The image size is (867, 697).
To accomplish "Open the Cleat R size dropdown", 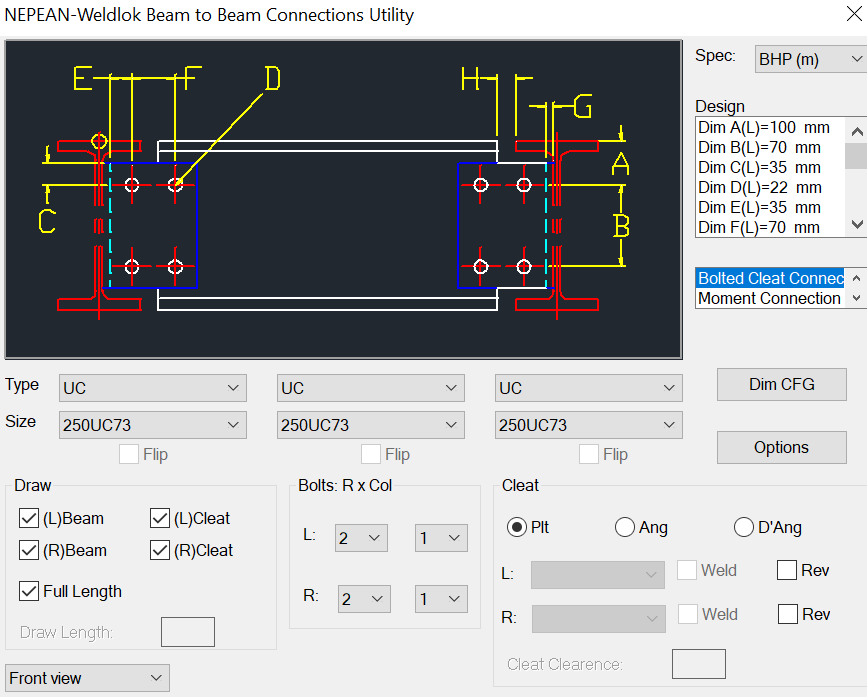I will click(599, 619).
